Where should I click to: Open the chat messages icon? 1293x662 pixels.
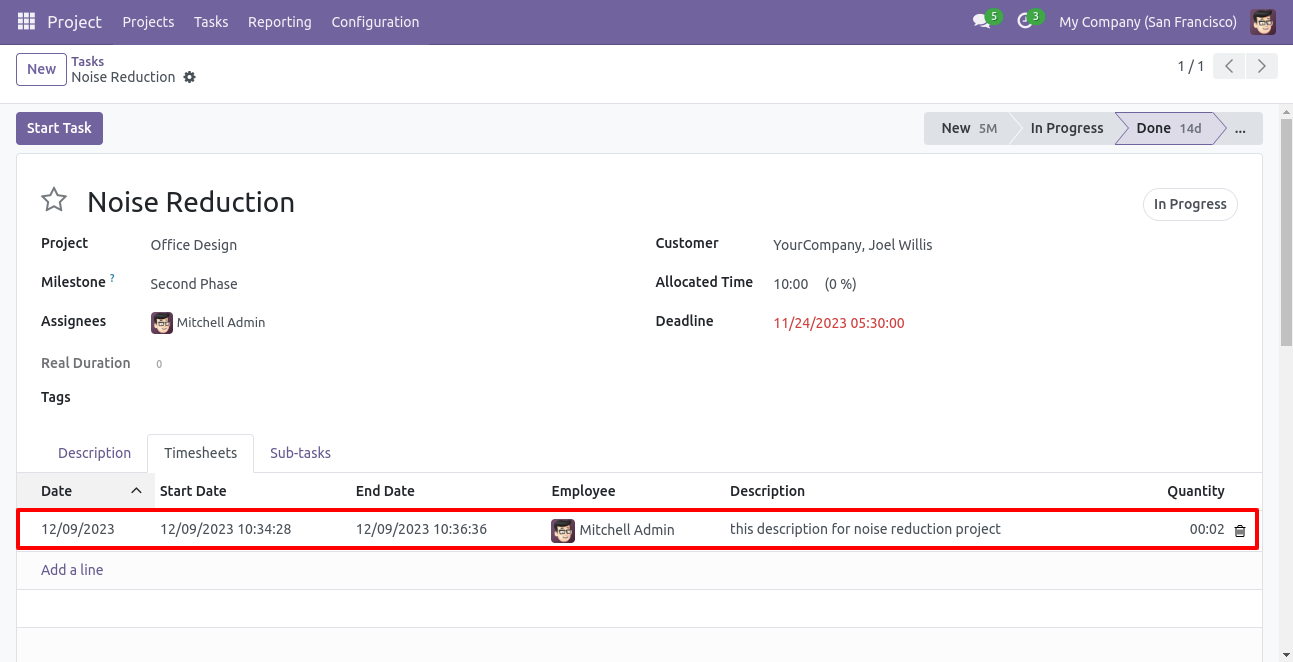click(981, 22)
